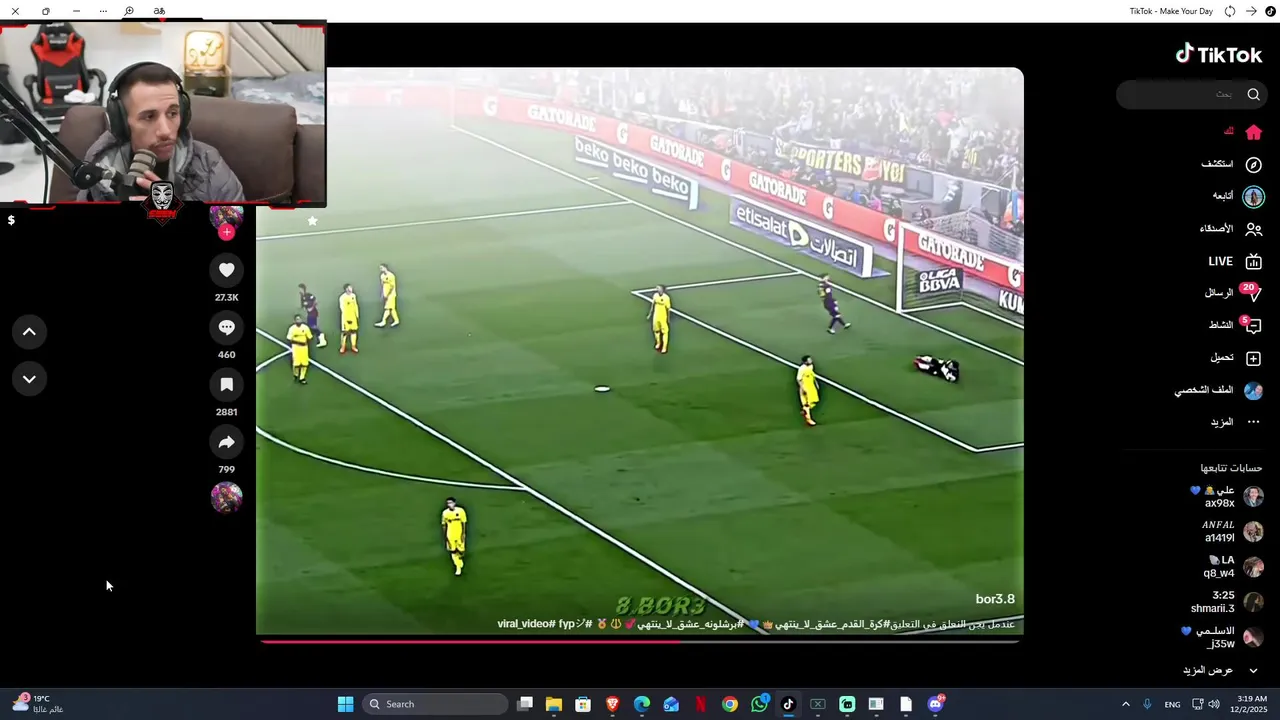Open the Upload plus icon

1253,358
